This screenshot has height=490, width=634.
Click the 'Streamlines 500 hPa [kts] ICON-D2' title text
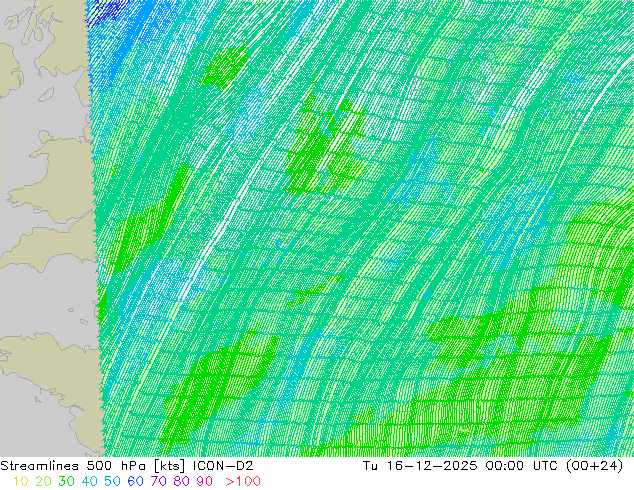[x=127, y=466]
